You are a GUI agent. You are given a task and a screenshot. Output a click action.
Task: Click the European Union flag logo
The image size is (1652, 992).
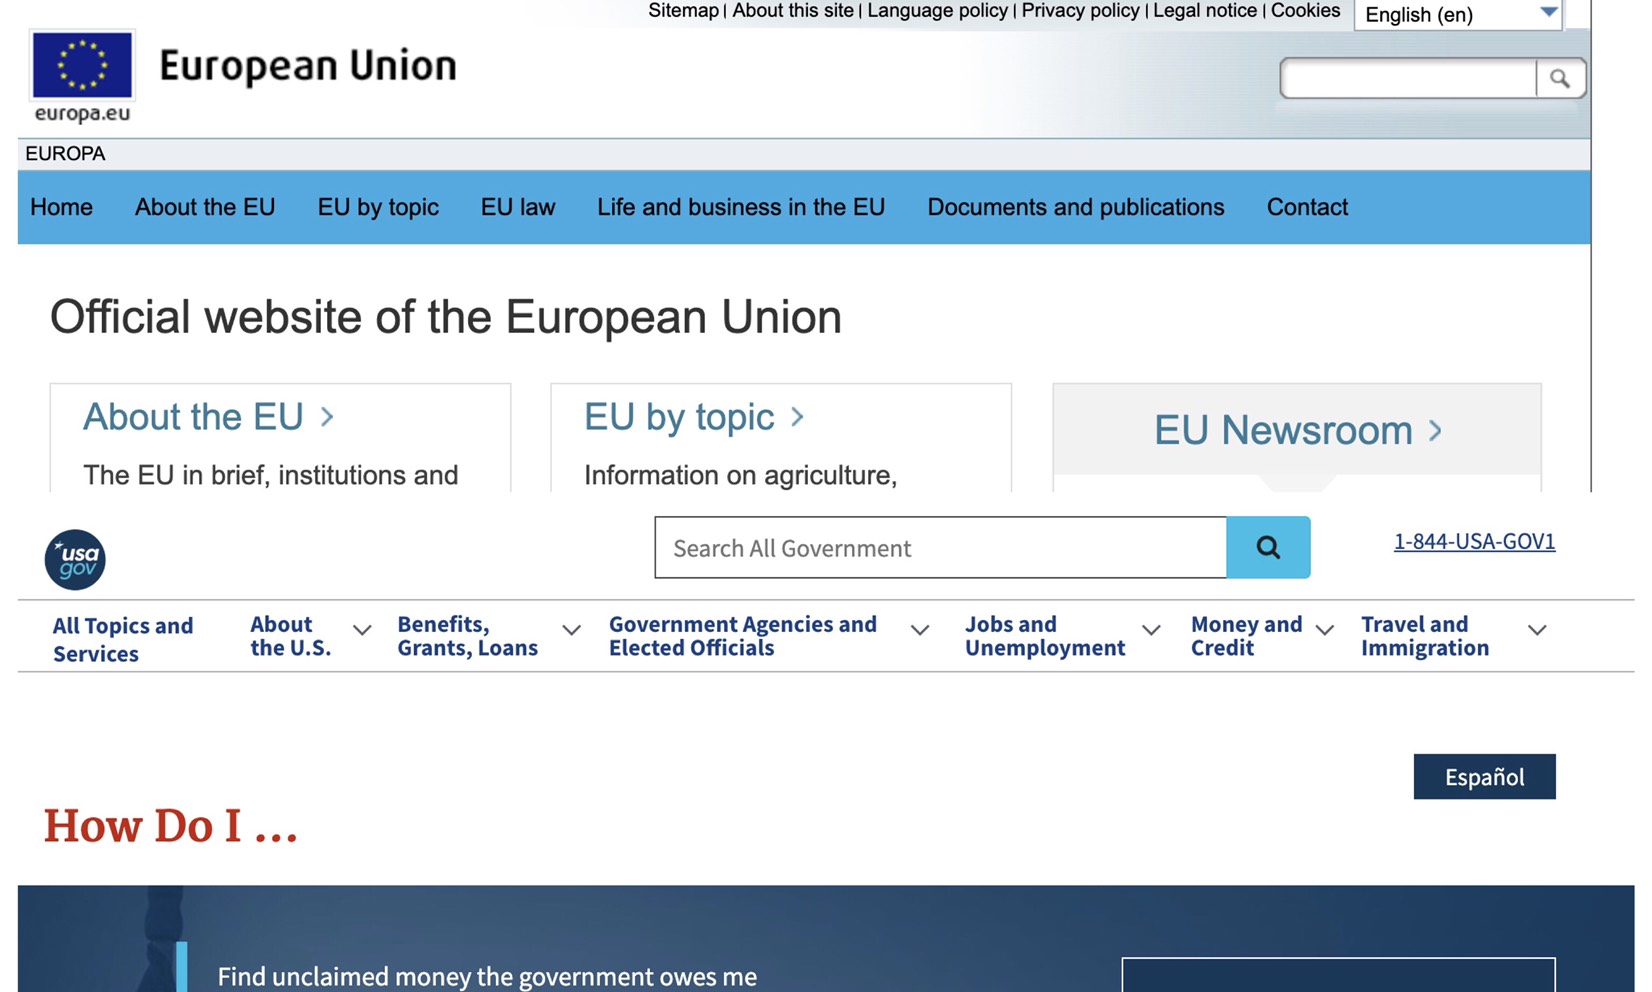coord(82,65)
